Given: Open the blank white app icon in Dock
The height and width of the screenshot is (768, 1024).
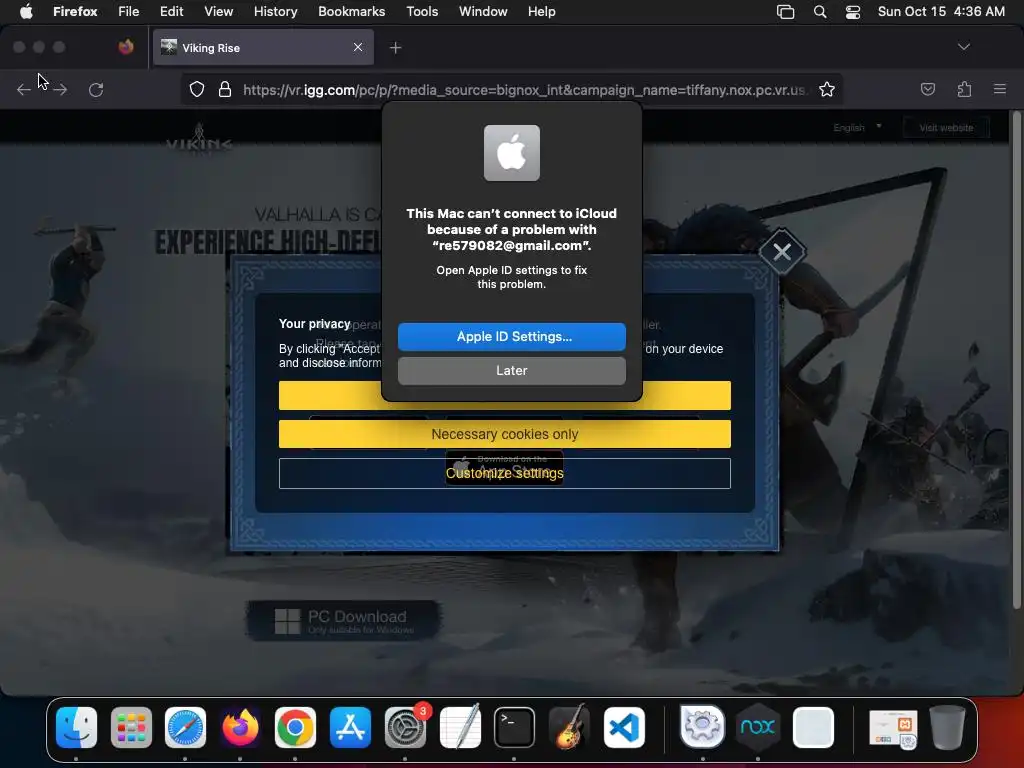Looking at the screenshot, I should pos(813,727).
